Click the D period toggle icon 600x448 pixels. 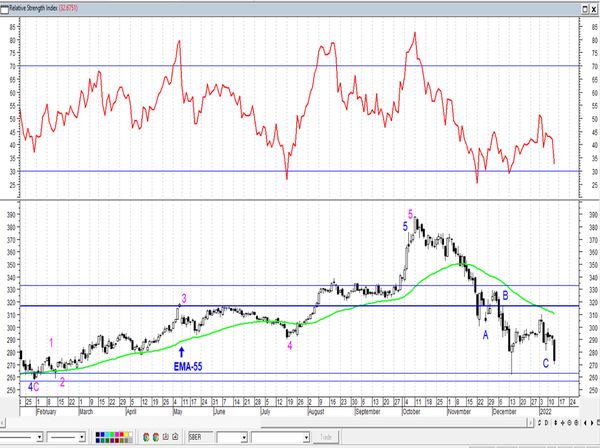[x=546, y=423]
